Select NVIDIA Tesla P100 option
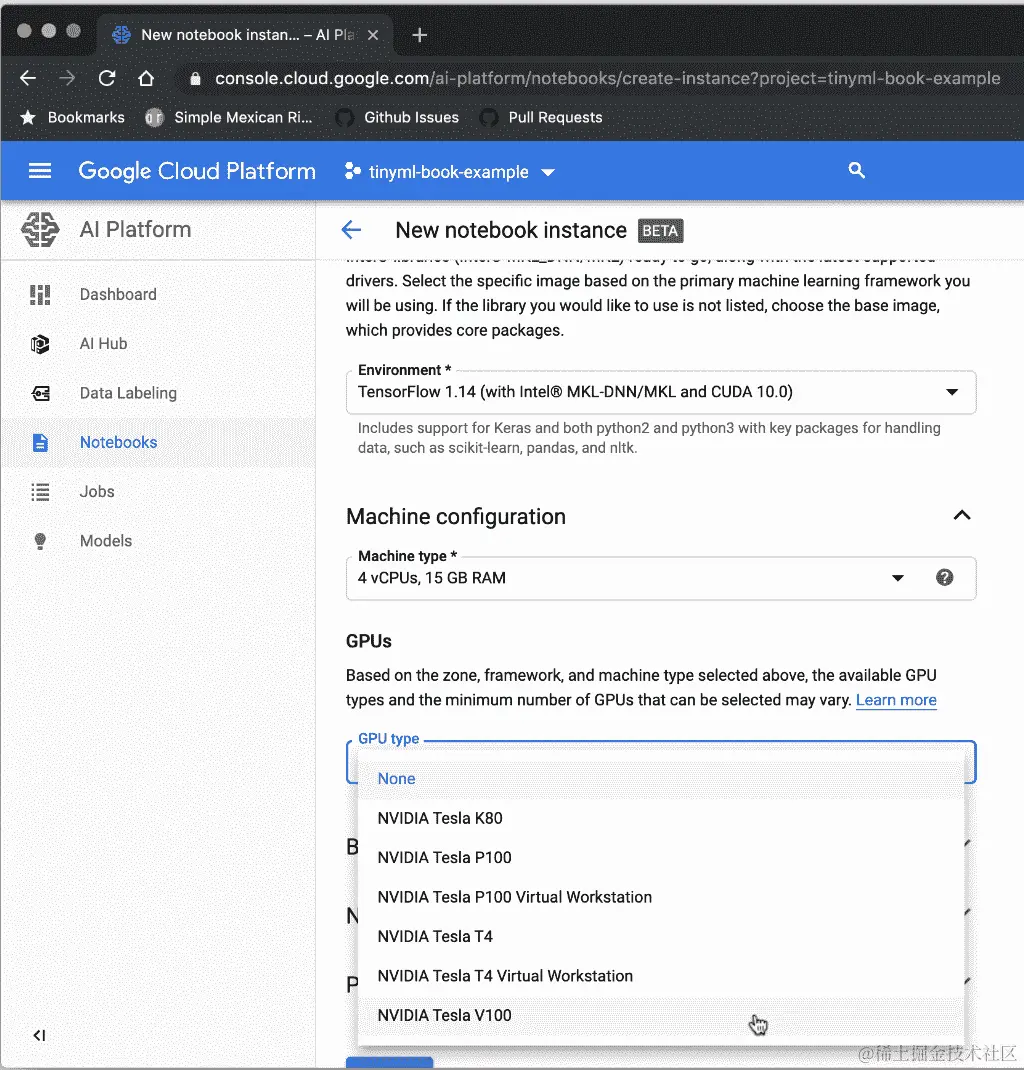 (x=660, y=858)
